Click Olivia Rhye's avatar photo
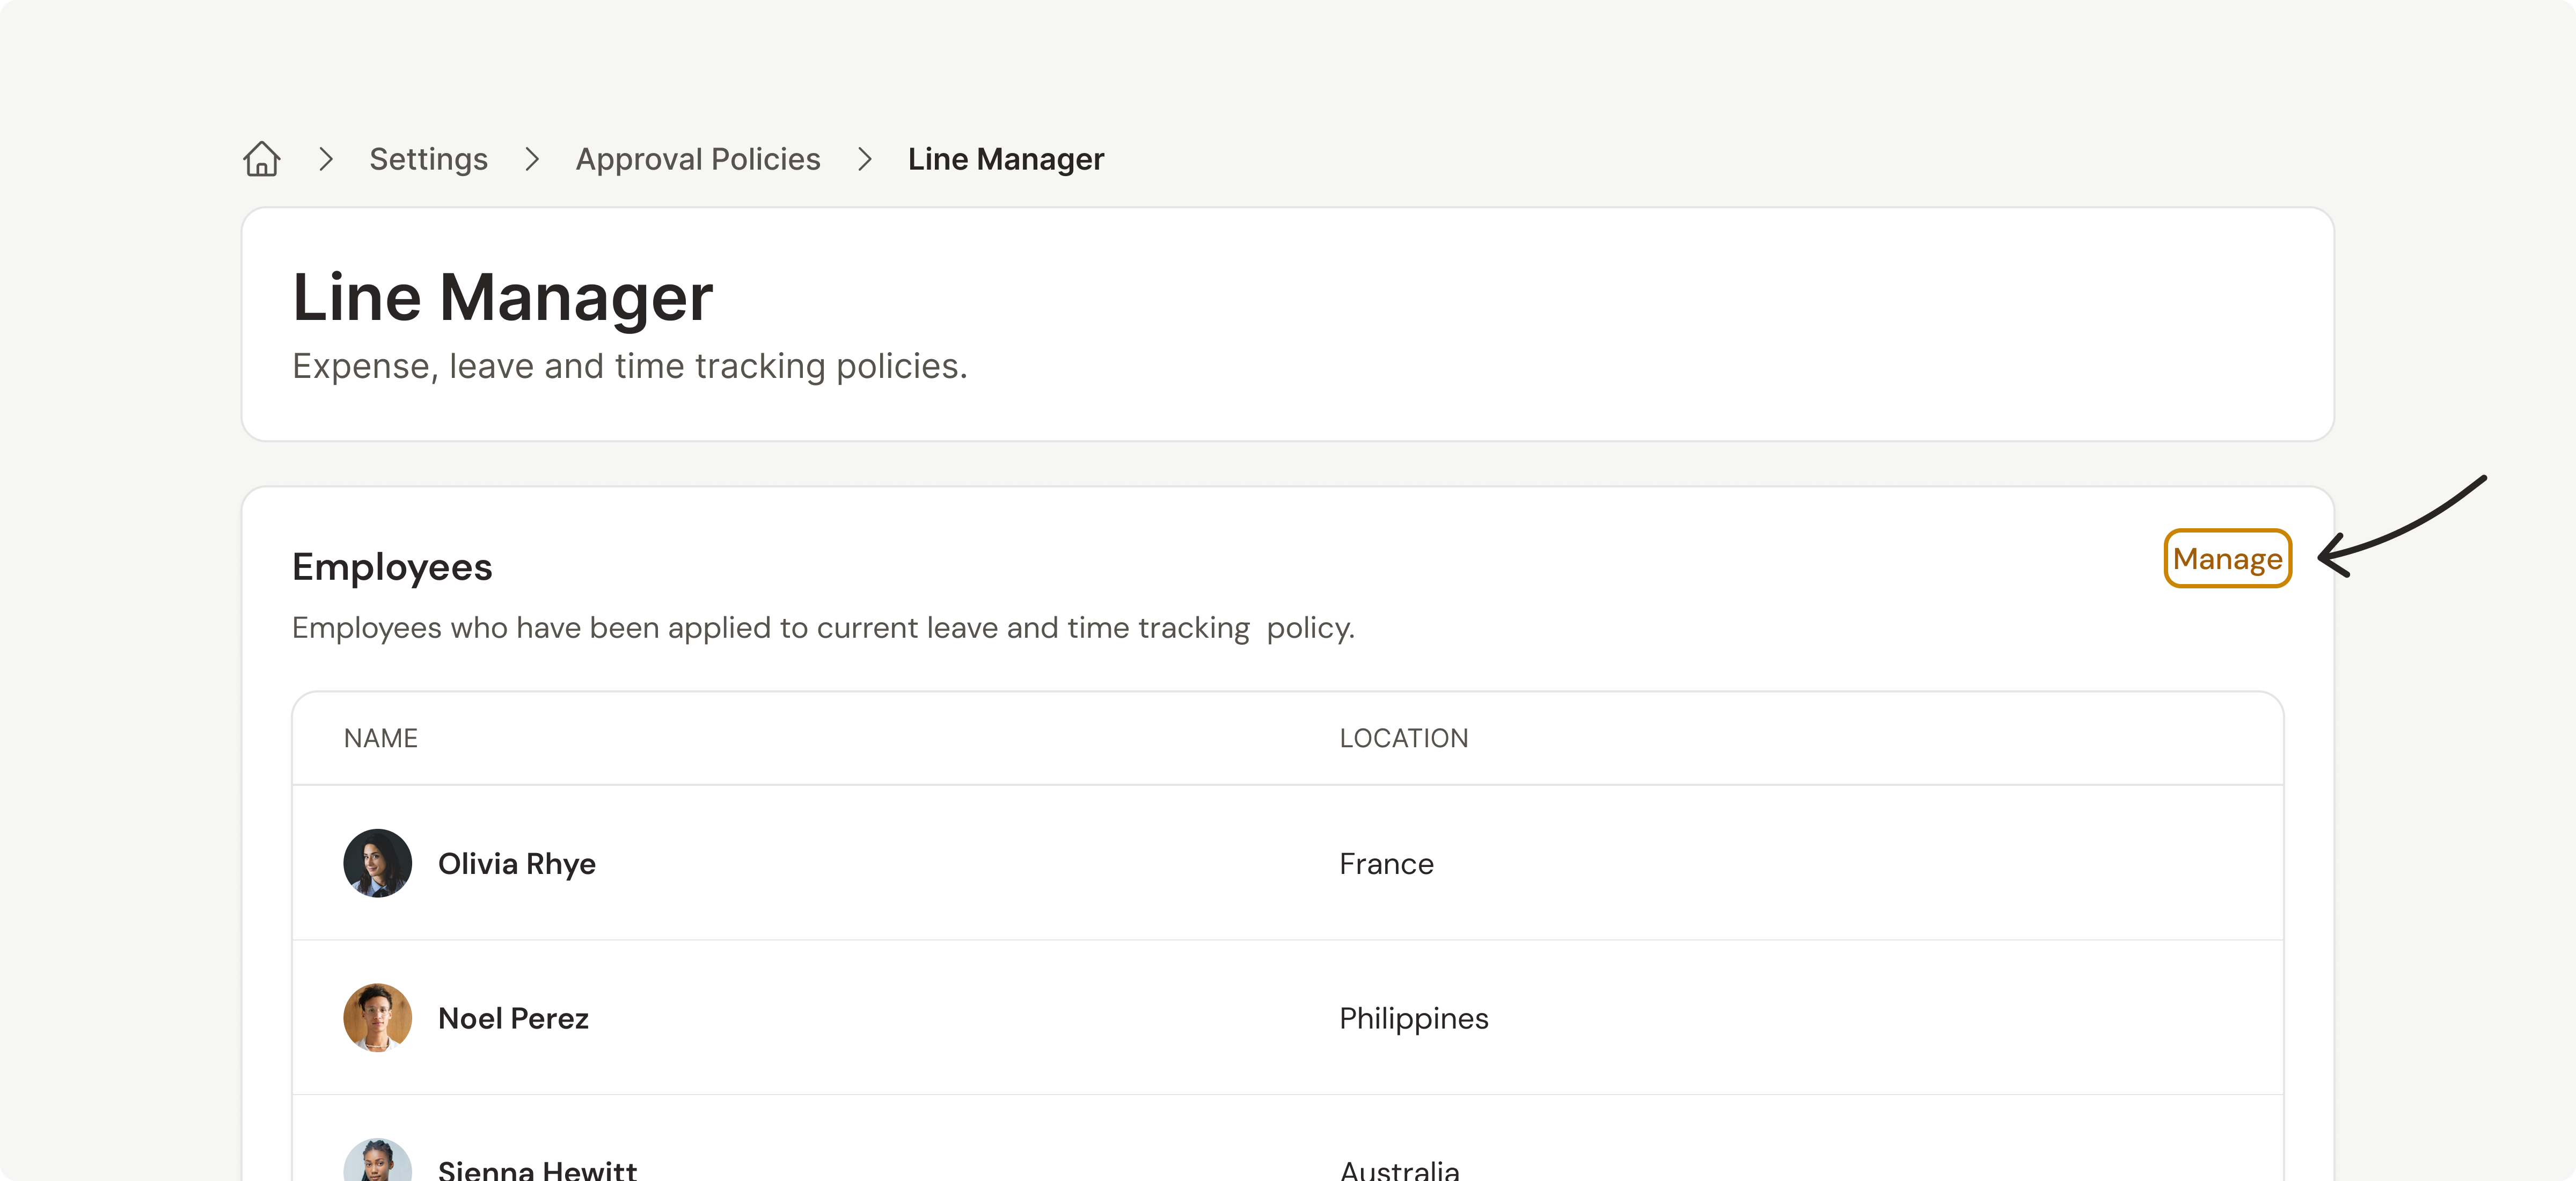This screenshot has height=1181, width=2576. (377, 863)
